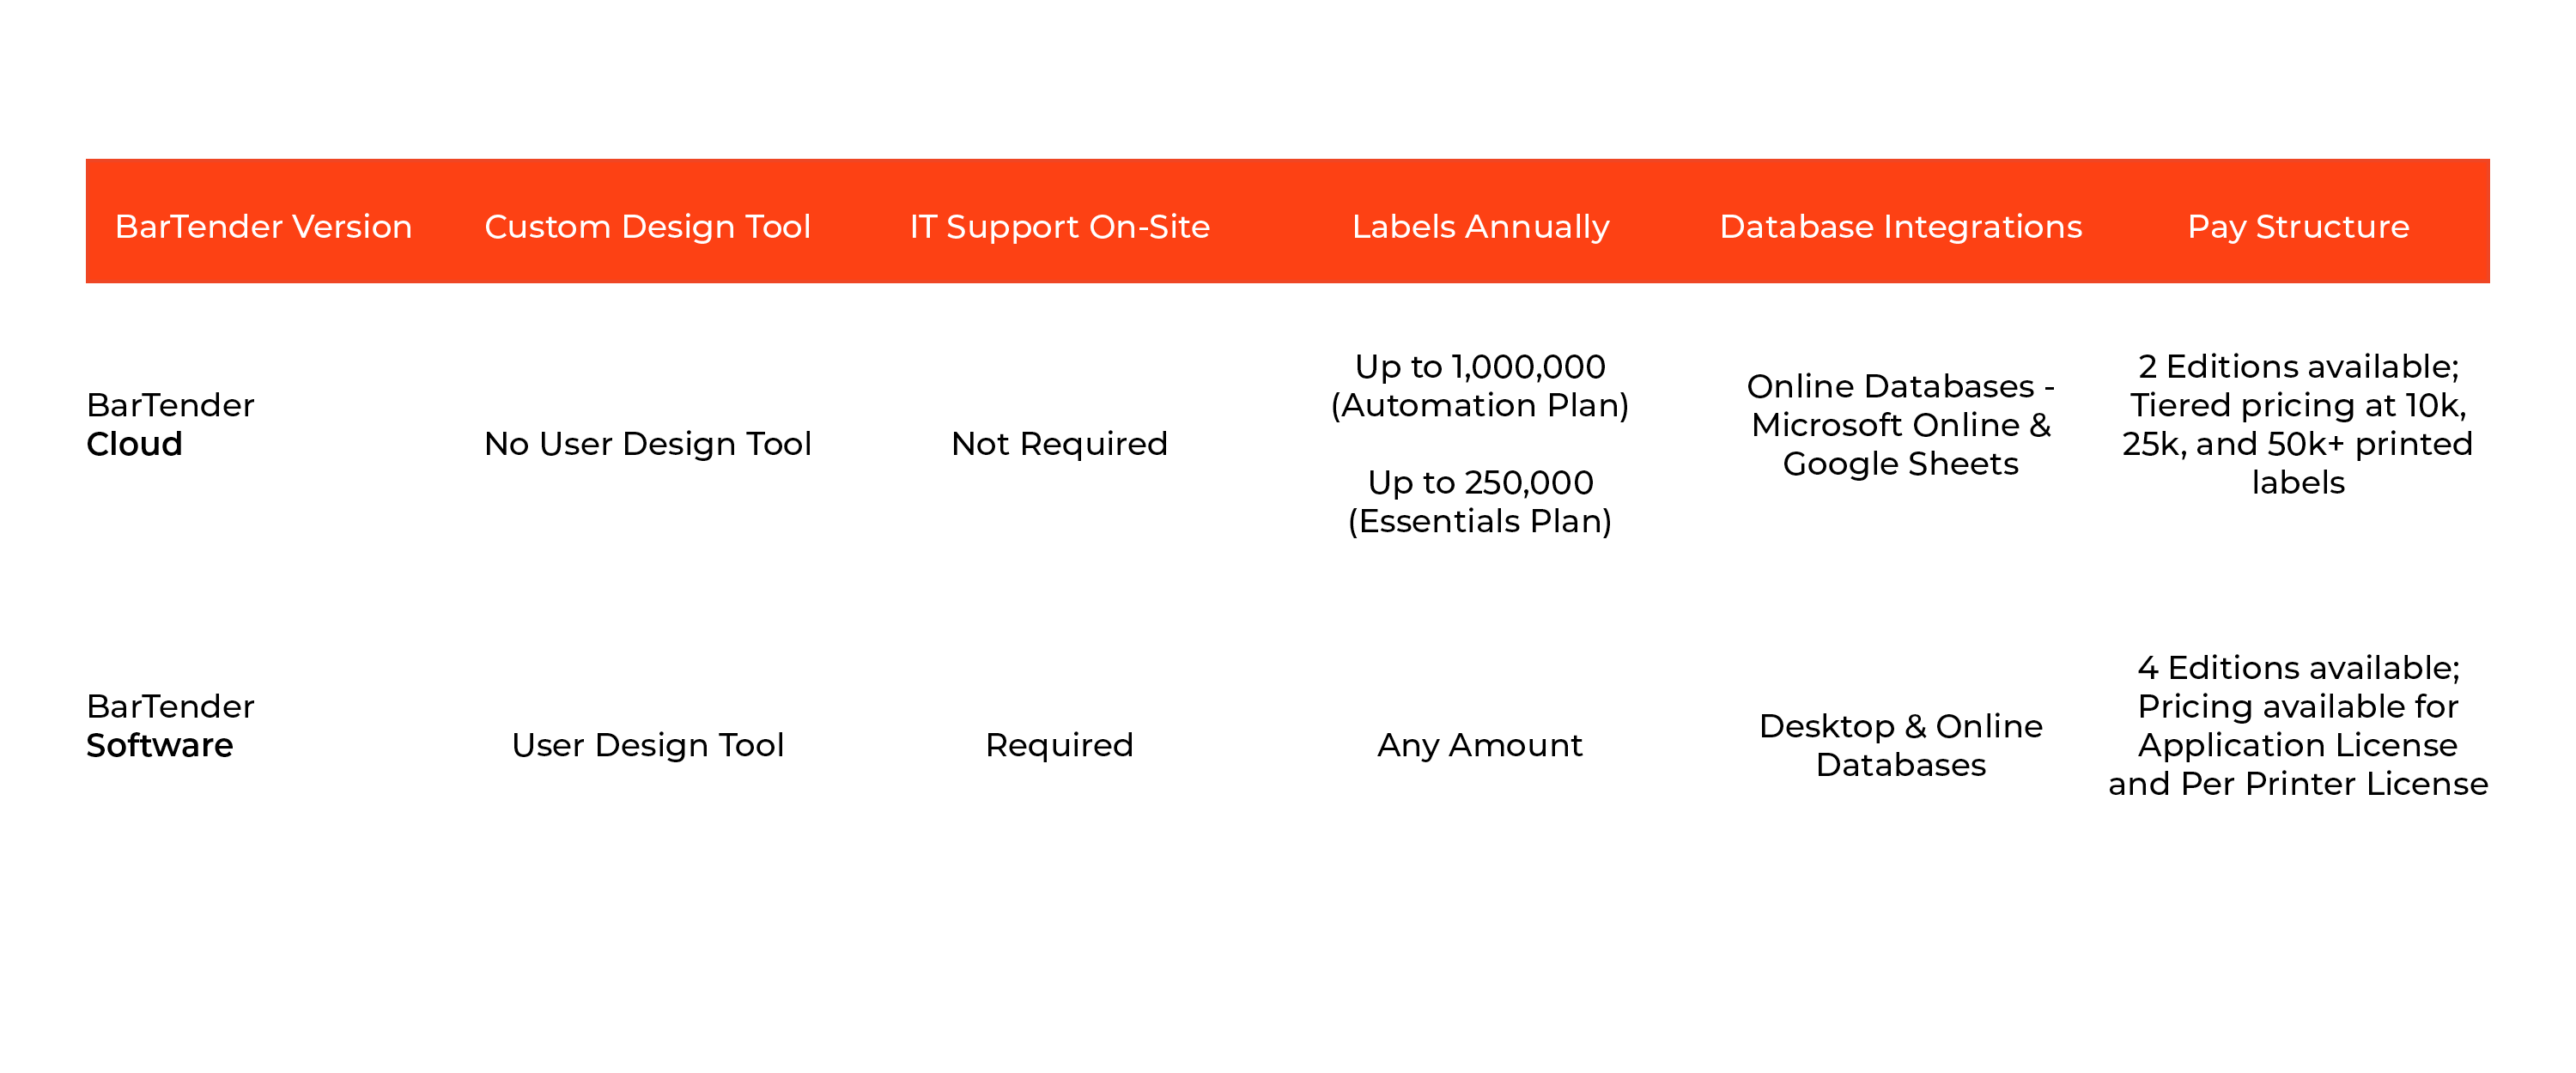Click the Software row's 'Required' cell

(x=1059, y=745)
